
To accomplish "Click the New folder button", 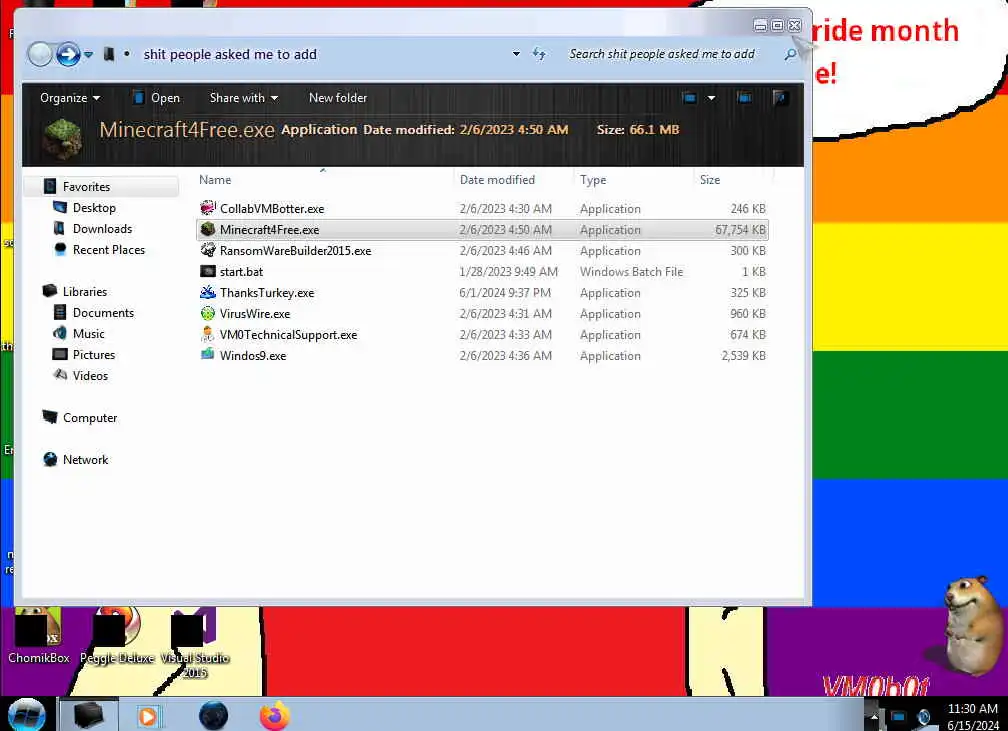I will (x=338, y=98).
